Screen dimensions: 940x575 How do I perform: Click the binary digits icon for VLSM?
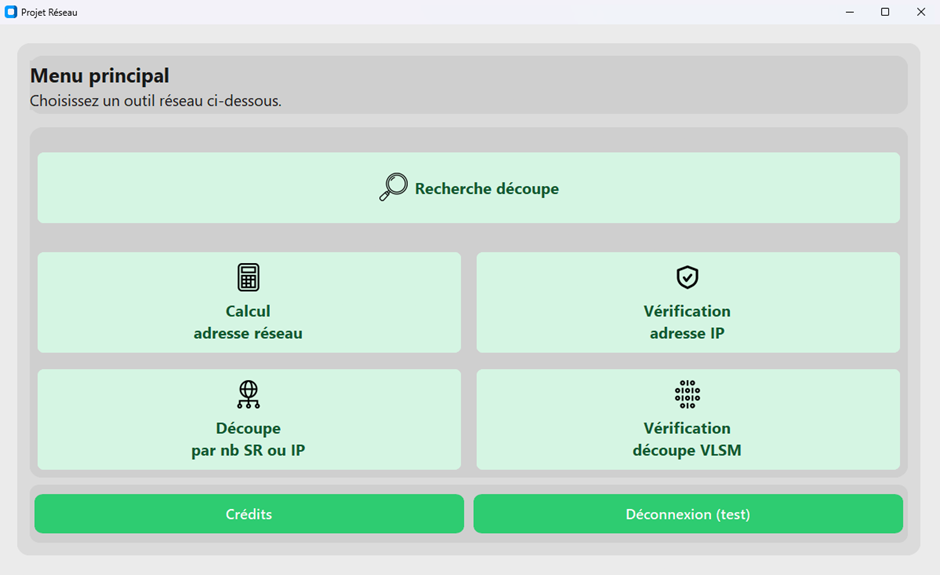pos(687,394)
